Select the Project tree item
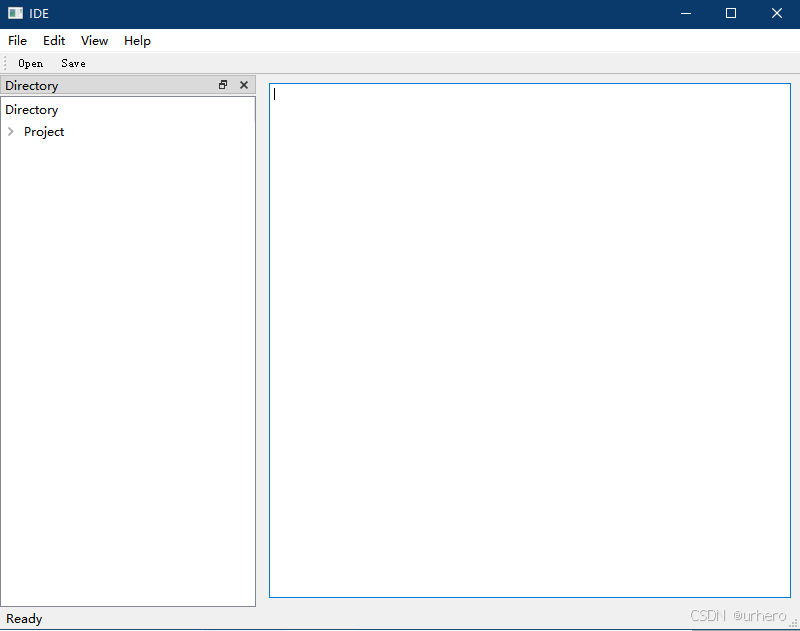 [44, 132]
